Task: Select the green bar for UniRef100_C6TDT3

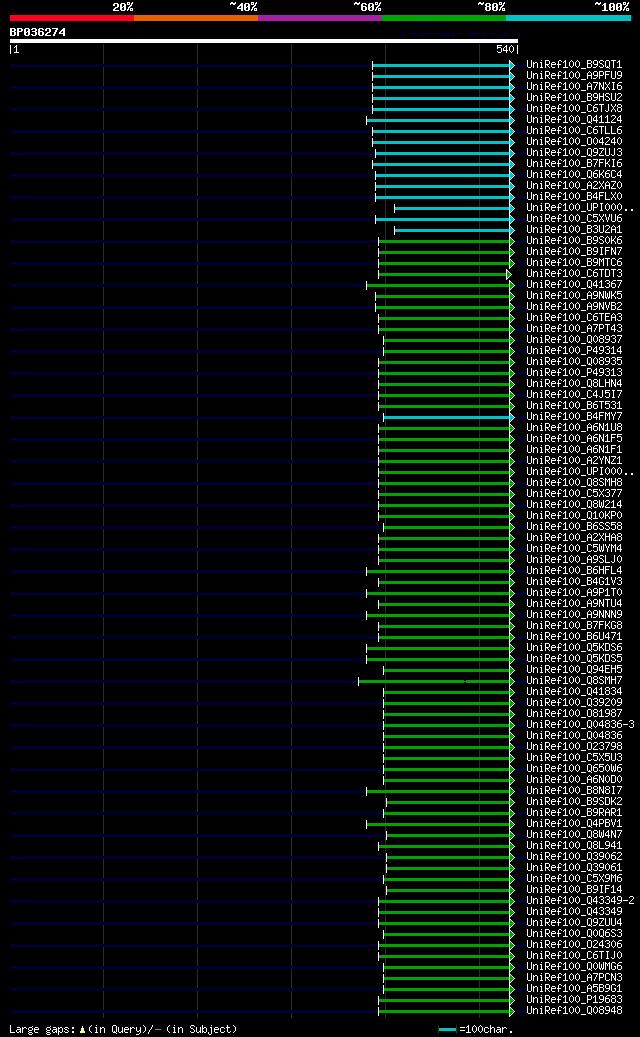Action: 443,274
